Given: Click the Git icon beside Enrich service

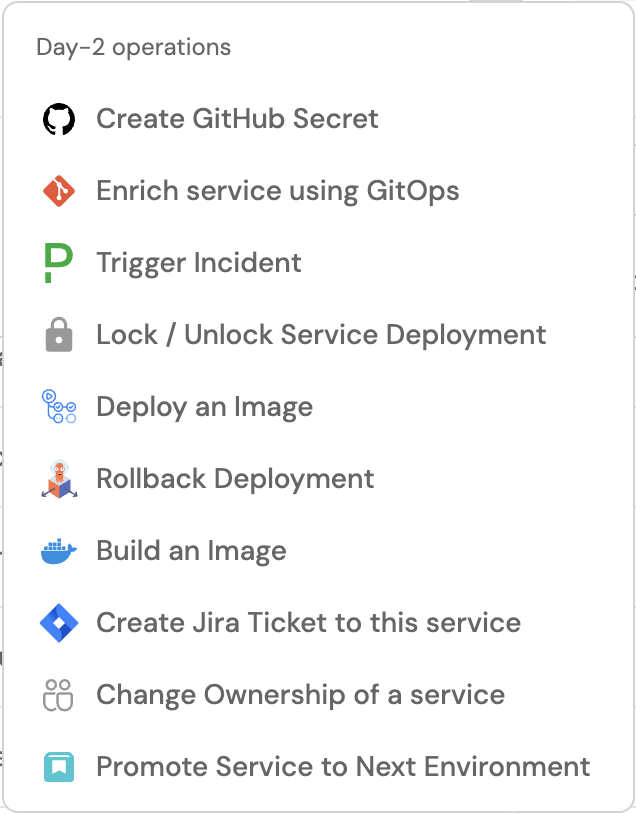Looking at the screenshot, I should pos(59,191).
